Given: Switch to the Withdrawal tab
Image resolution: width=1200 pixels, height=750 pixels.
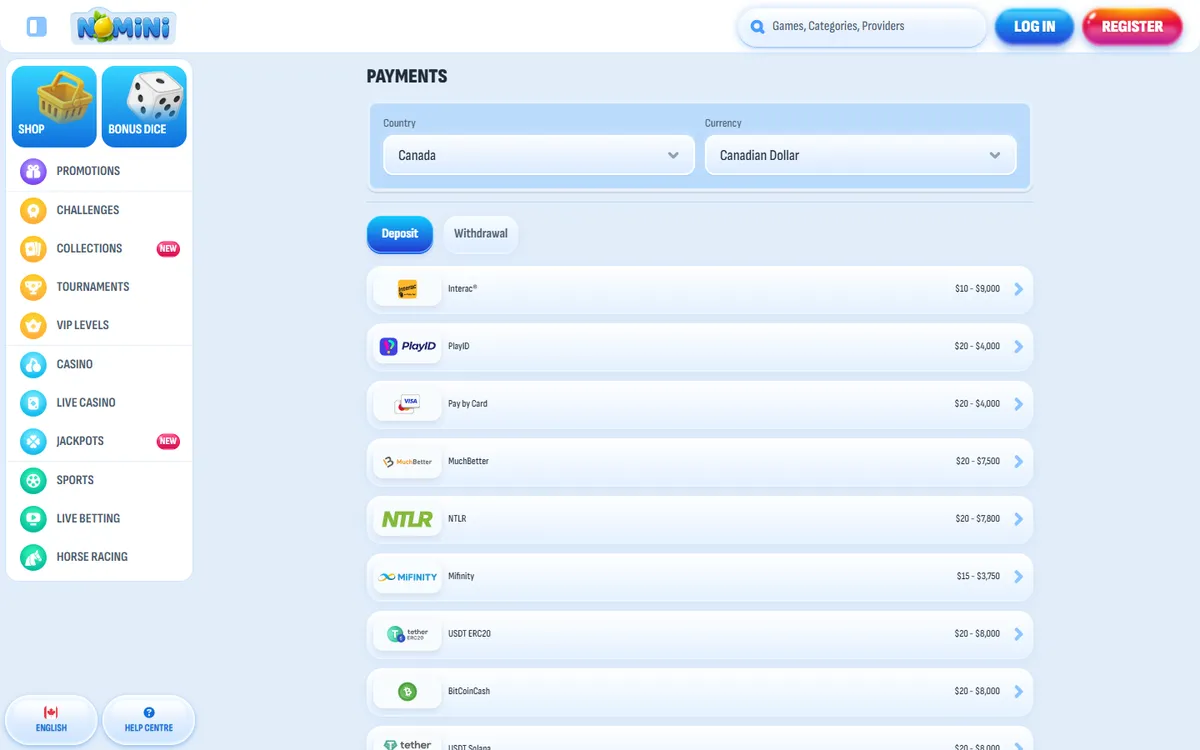Looking at the screenshot, I should point(481,234).
